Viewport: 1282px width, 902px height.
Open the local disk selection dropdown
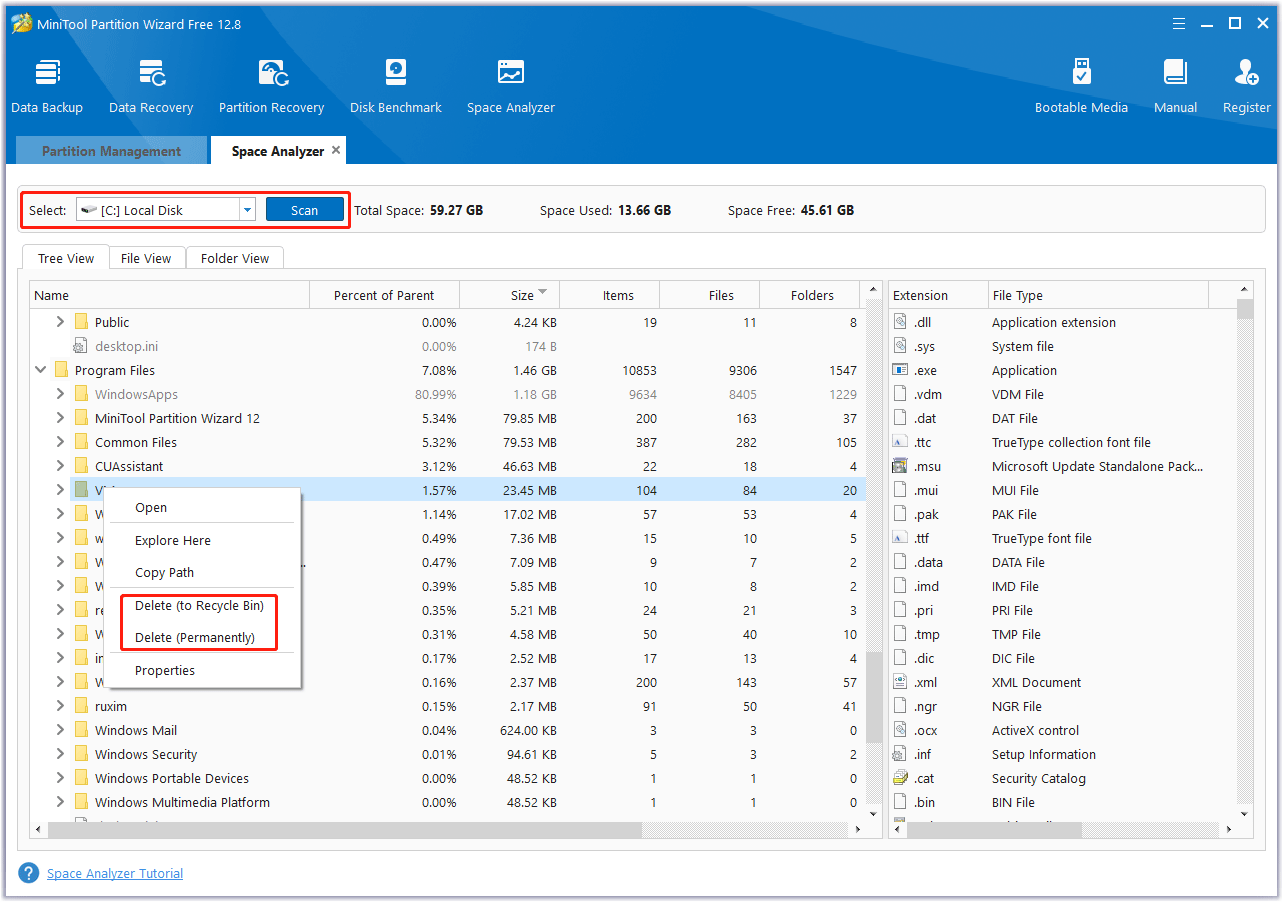pyautogui.click(x=246, y=209)
